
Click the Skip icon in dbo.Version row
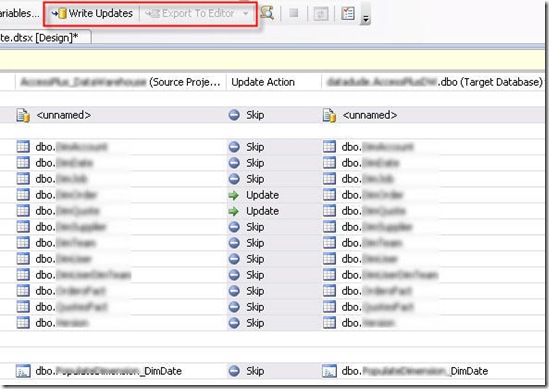[234, 323]
